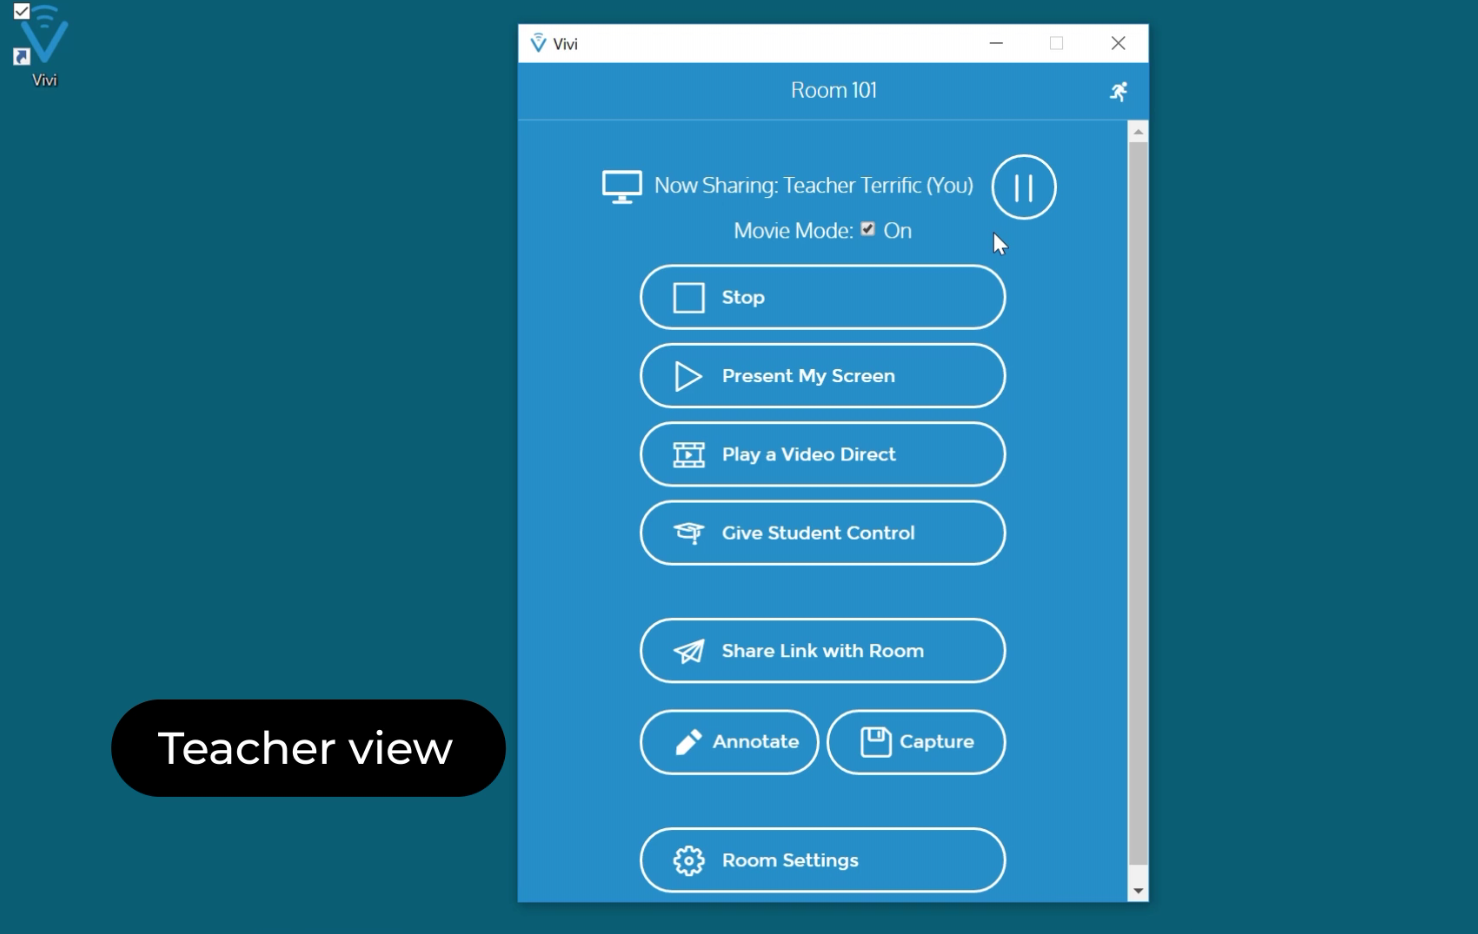Image resolution: width=1478 pixels, height=934 pixels.
Task: Pause the current screen sharing
Action: click(x=1023, y=187)
